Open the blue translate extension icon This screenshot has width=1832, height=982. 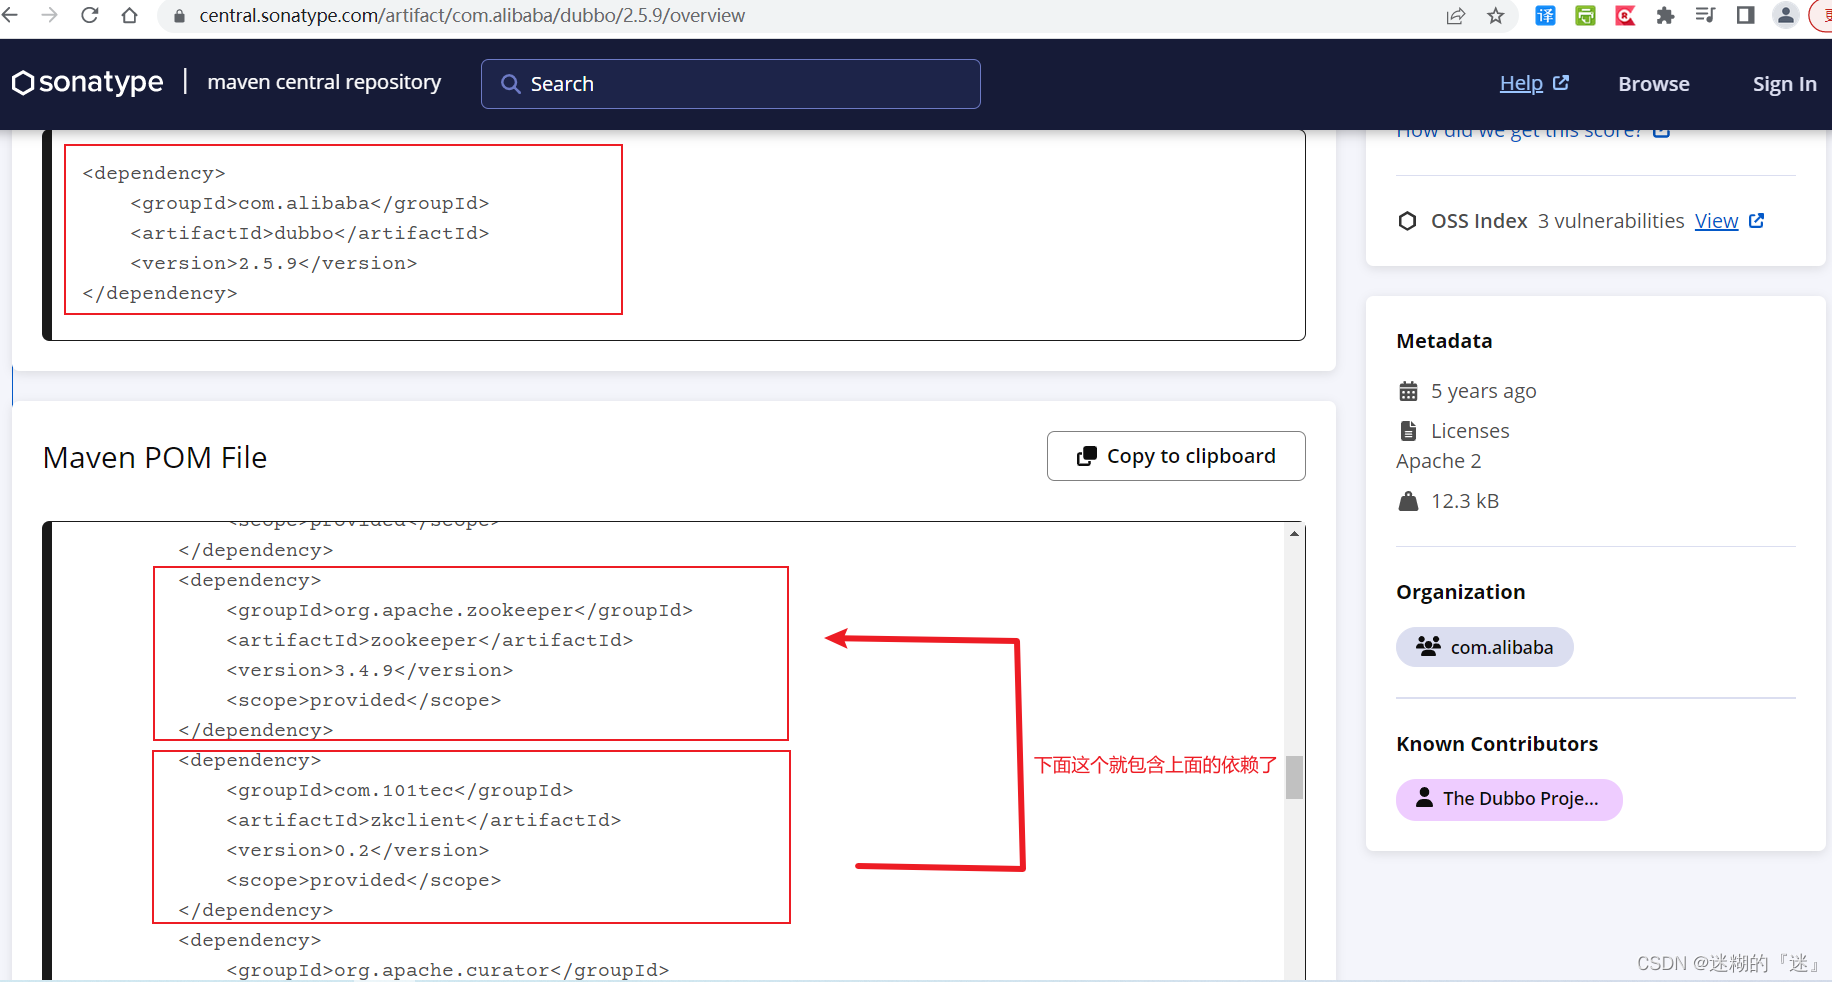pyautogui.click(x=1545, y=16)
